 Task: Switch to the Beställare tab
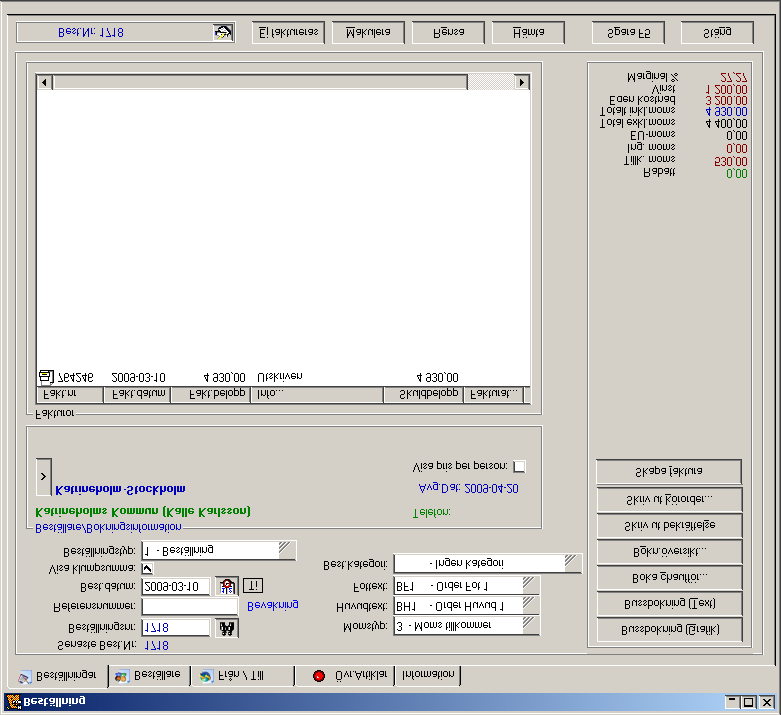pos(149,676)
